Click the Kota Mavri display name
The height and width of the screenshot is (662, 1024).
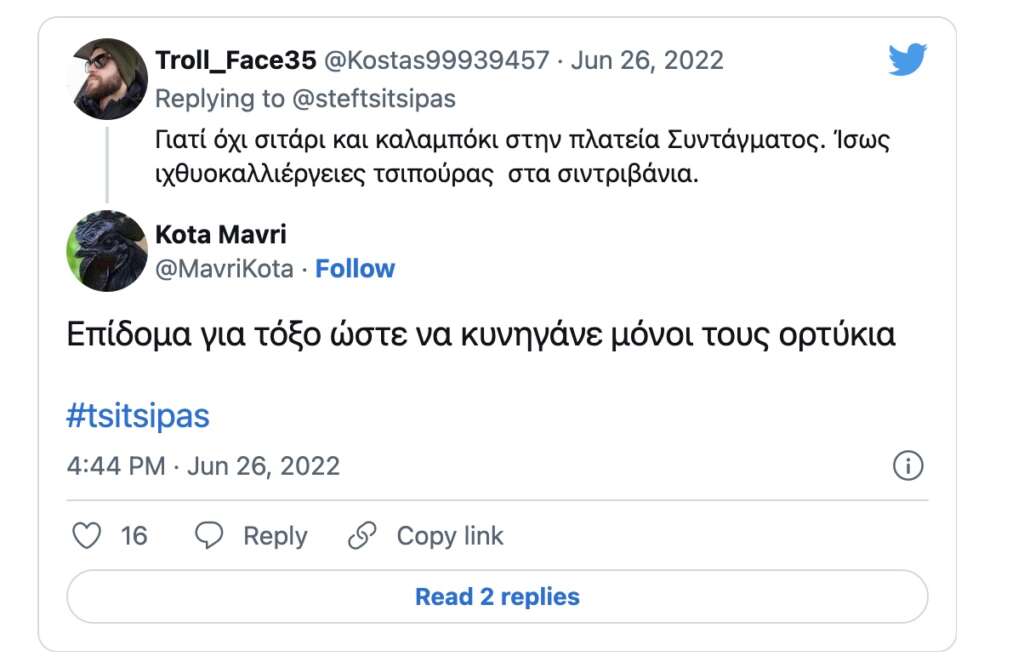tap(221, 235)
